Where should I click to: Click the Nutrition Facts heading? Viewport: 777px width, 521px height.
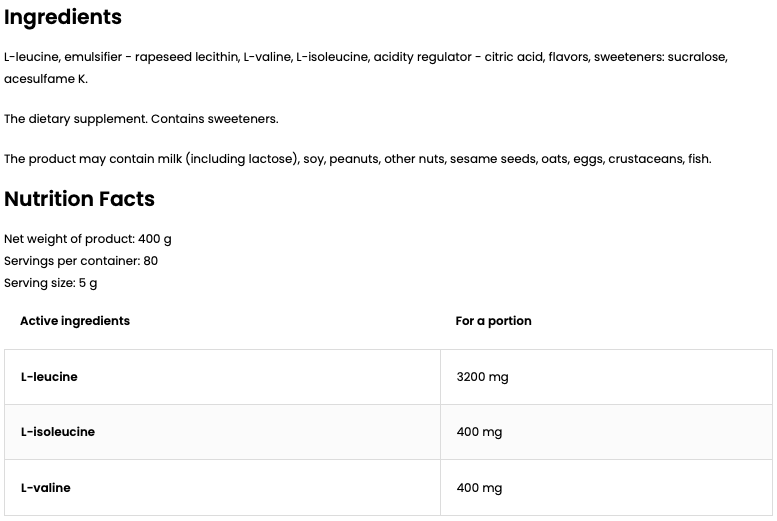coord(80,199)
